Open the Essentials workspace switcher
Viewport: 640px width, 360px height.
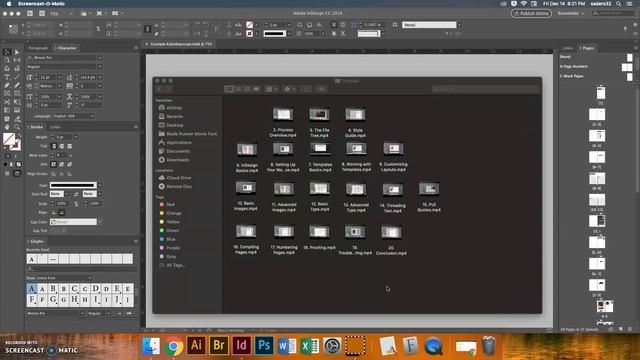(x=571, y=13)
